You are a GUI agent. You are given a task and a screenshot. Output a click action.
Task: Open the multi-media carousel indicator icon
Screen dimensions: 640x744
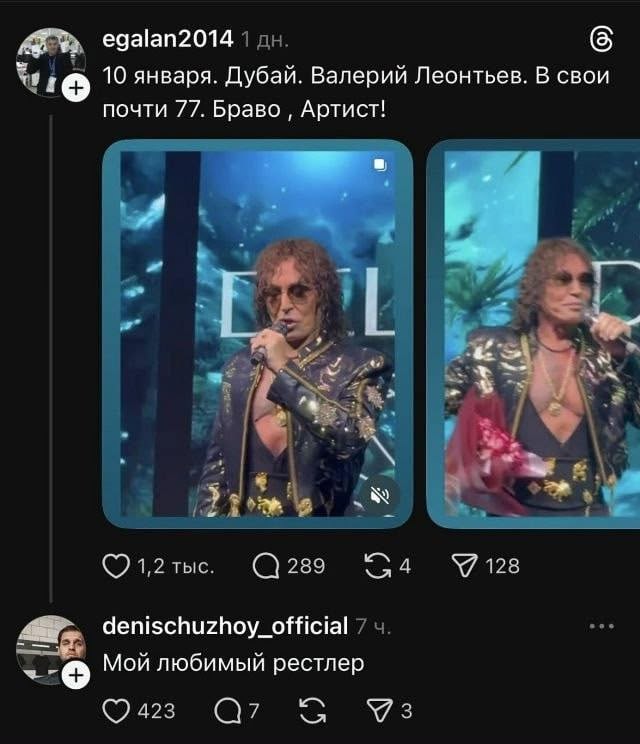[x=379, y=165]
